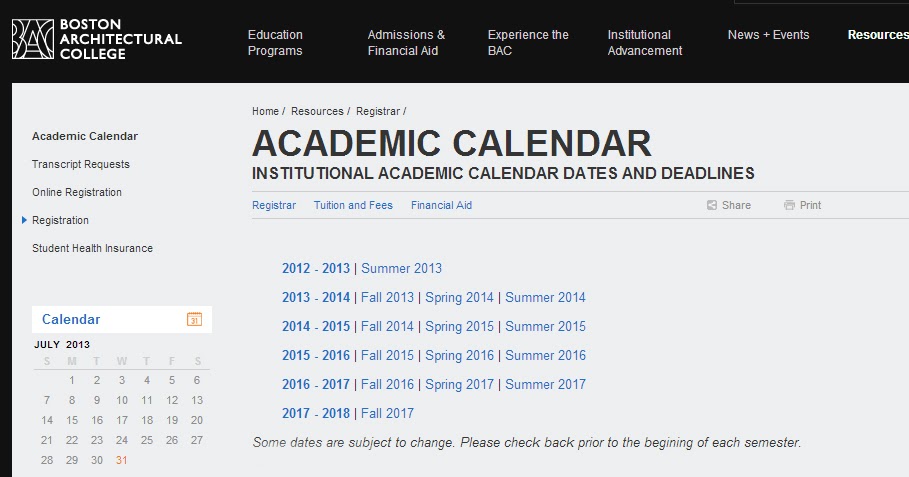Click the Share icon
This screenshot has height=477, width=909.
712,205
